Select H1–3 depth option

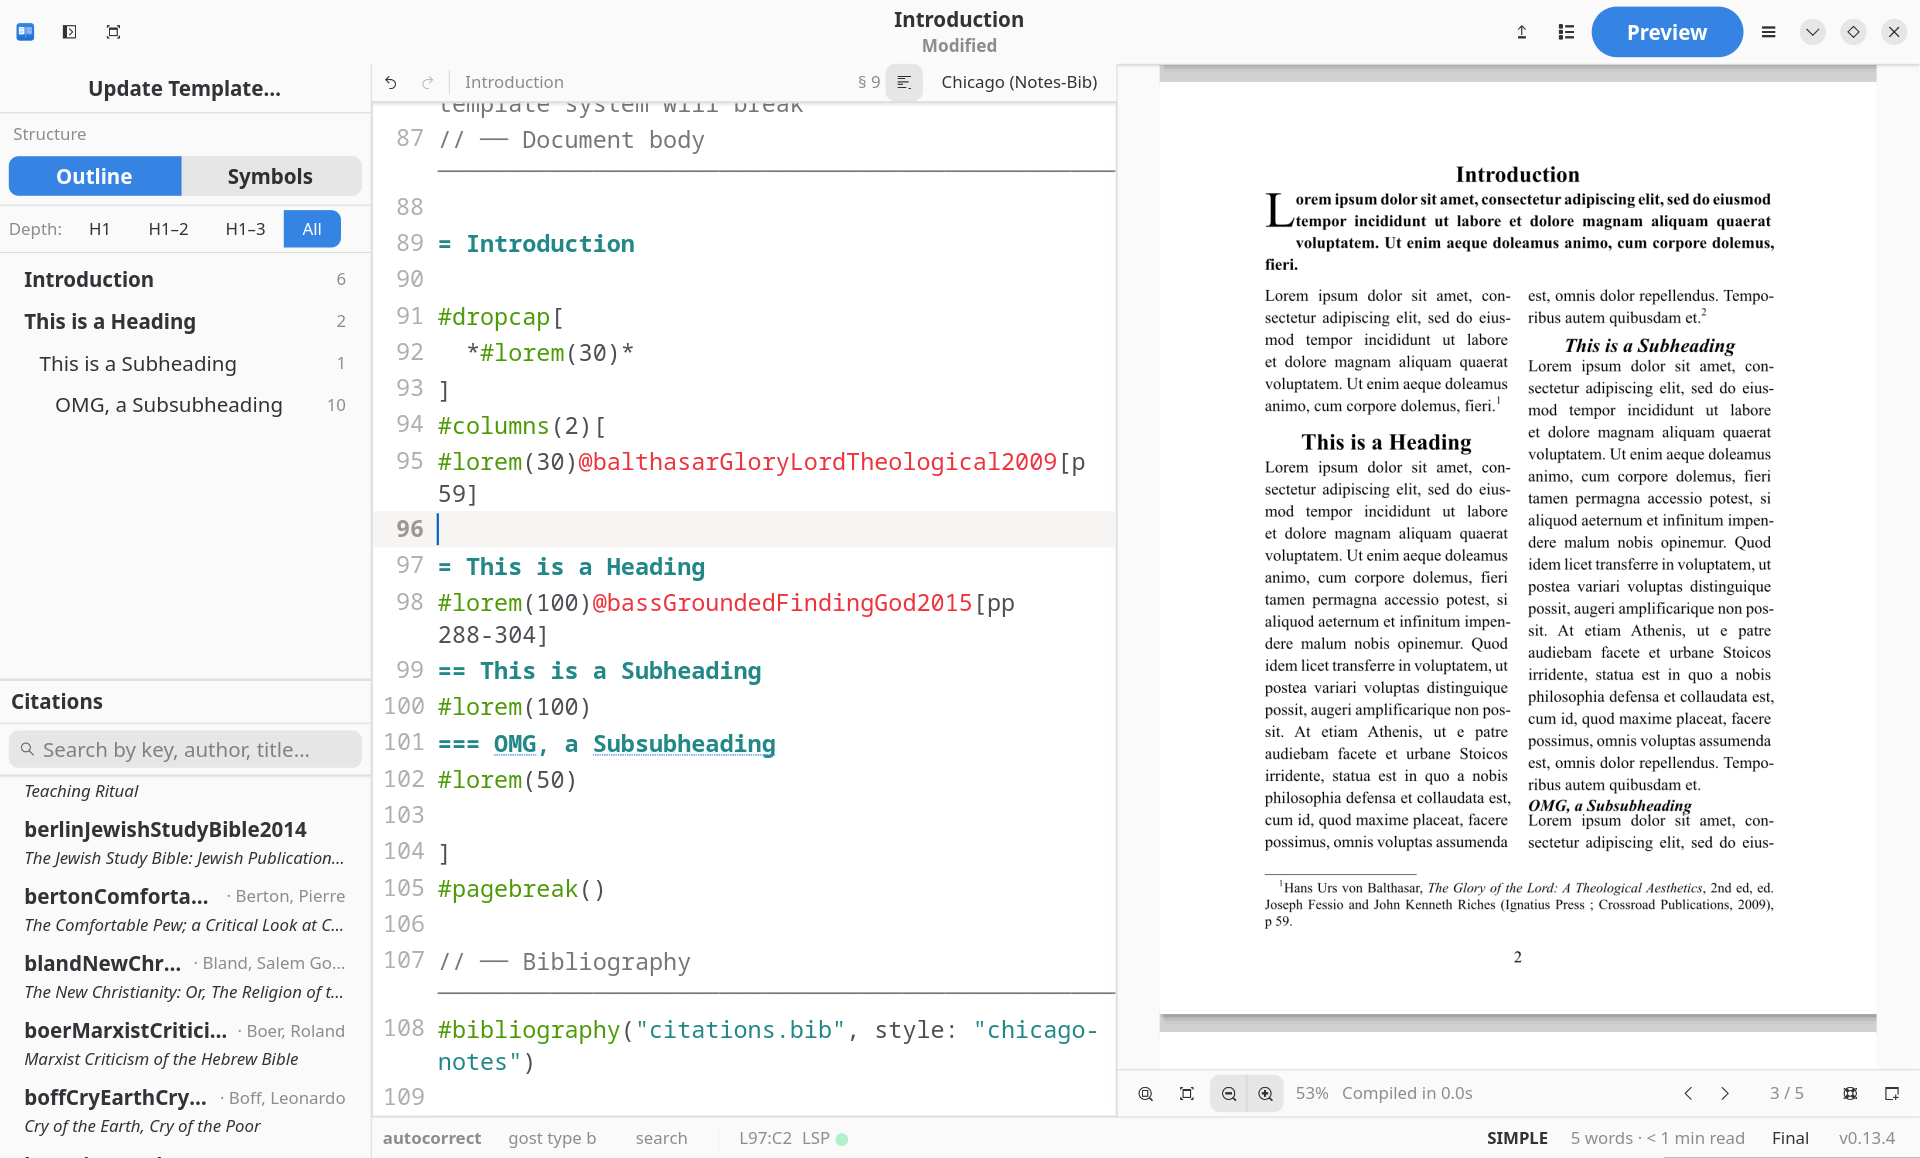(245, 229)
